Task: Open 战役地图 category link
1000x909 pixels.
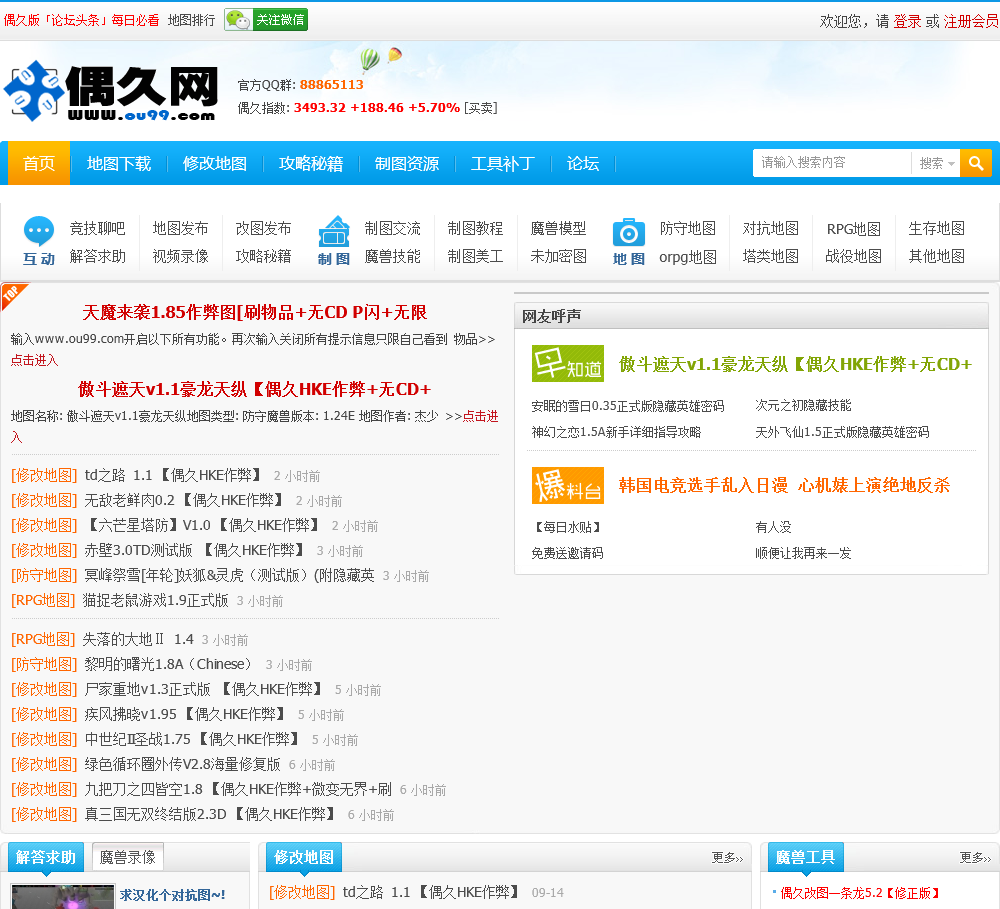Action: [853, 256]
